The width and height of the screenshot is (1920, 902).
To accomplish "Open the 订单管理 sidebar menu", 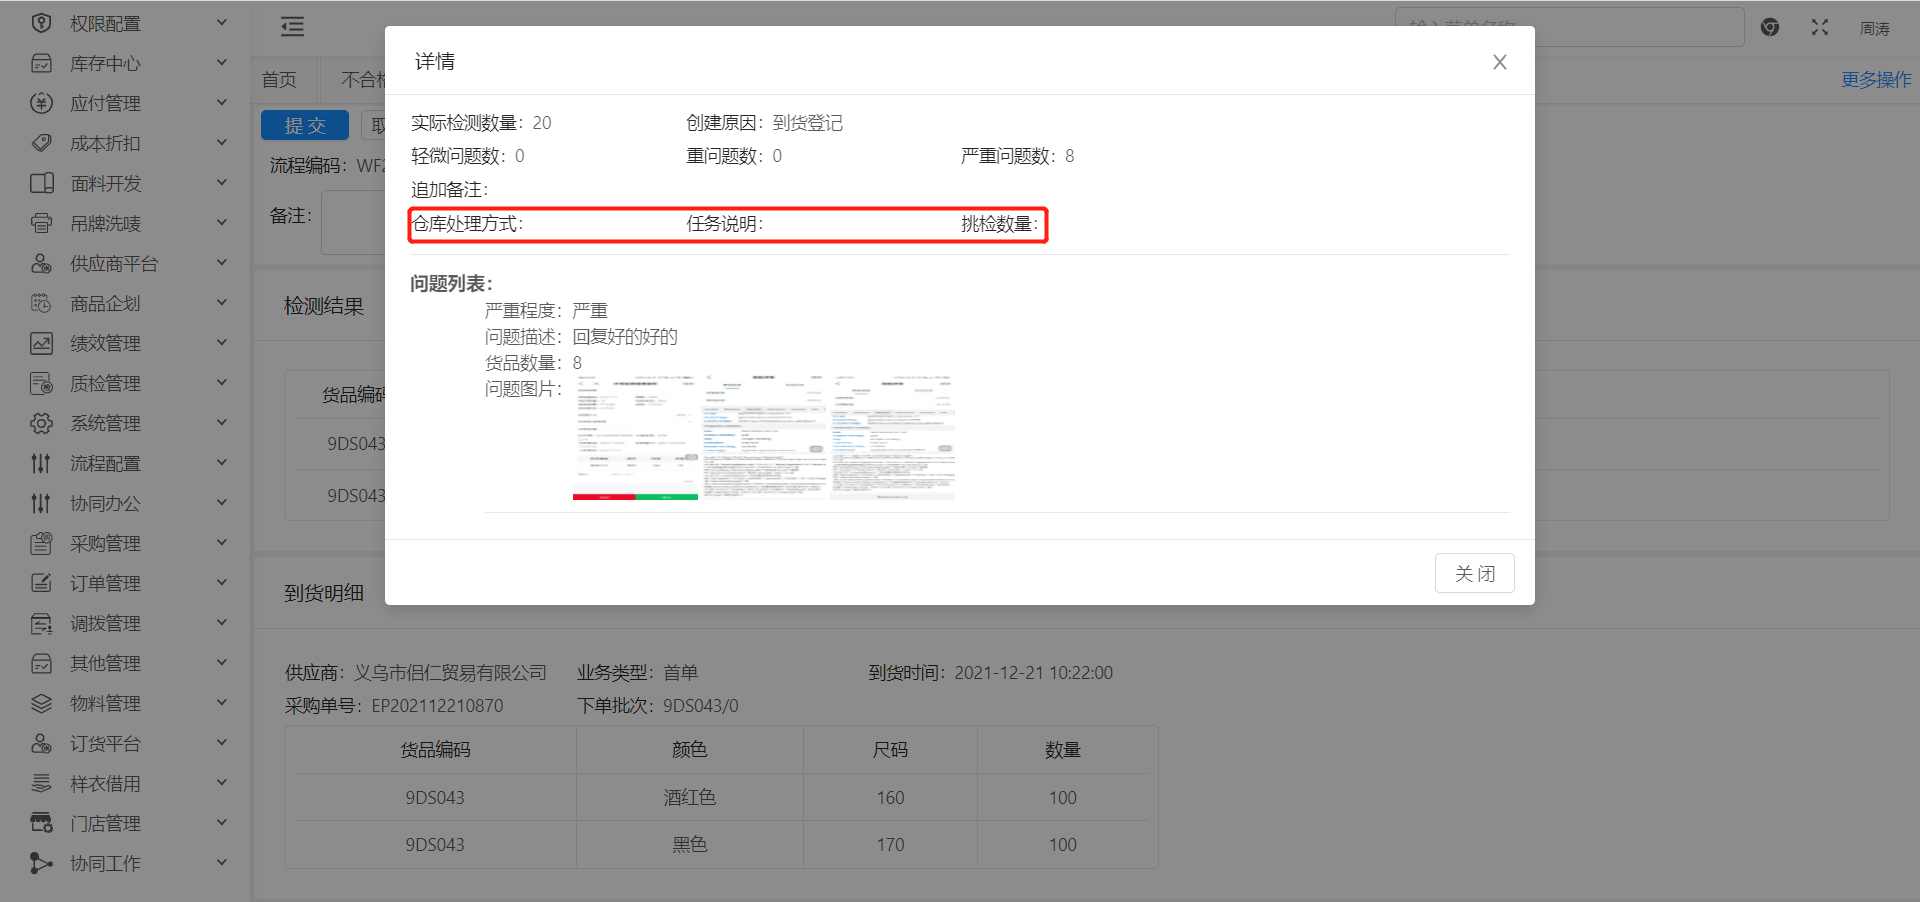I will [105, 583].
